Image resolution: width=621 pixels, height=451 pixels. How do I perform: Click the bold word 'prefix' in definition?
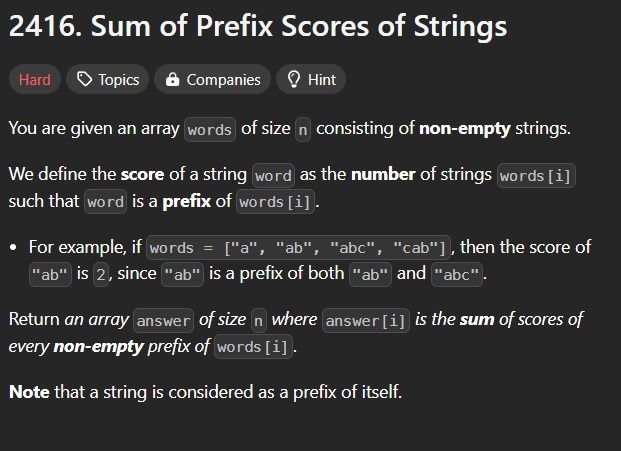pos(187,201)
